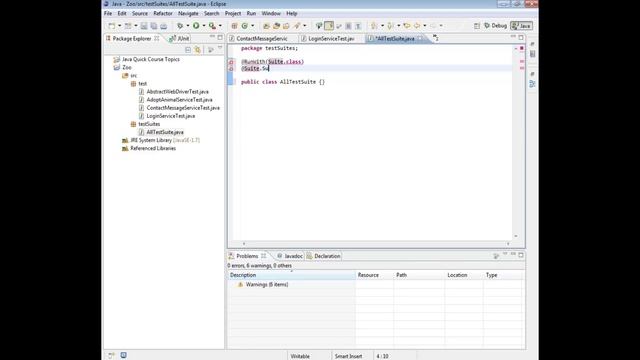
Task: Switch to the Java perspective
Action: (x=521, y=26)
